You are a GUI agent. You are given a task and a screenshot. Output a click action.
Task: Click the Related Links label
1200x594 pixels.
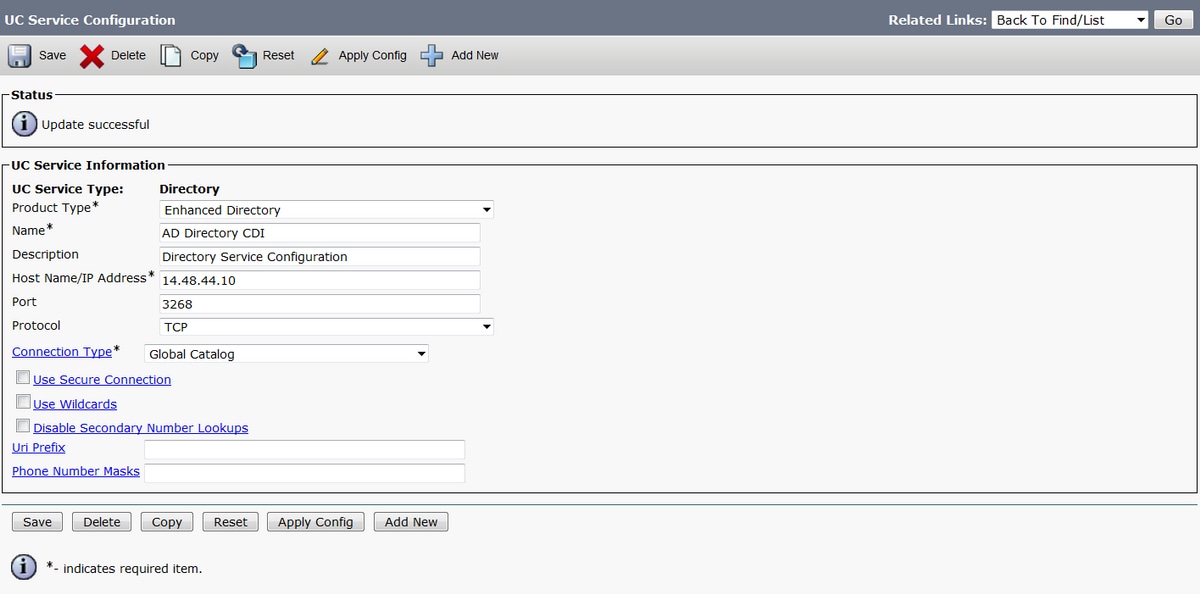tap(937, 20)
